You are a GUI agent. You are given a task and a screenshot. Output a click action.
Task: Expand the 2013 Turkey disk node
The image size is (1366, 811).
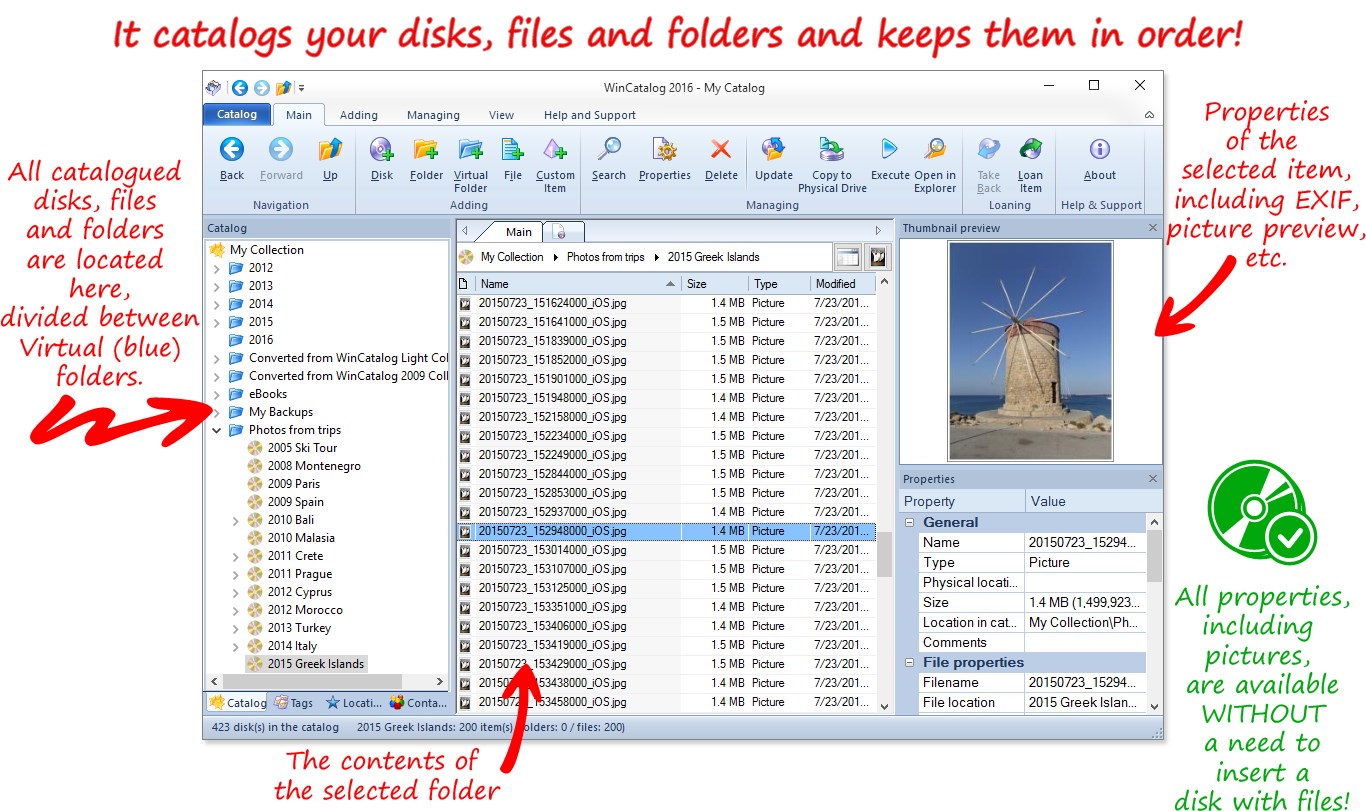point(236,628)
